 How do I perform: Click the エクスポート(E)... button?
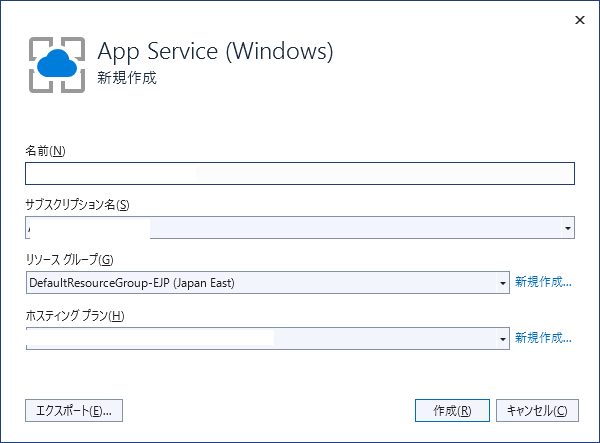tap(74, 410)
